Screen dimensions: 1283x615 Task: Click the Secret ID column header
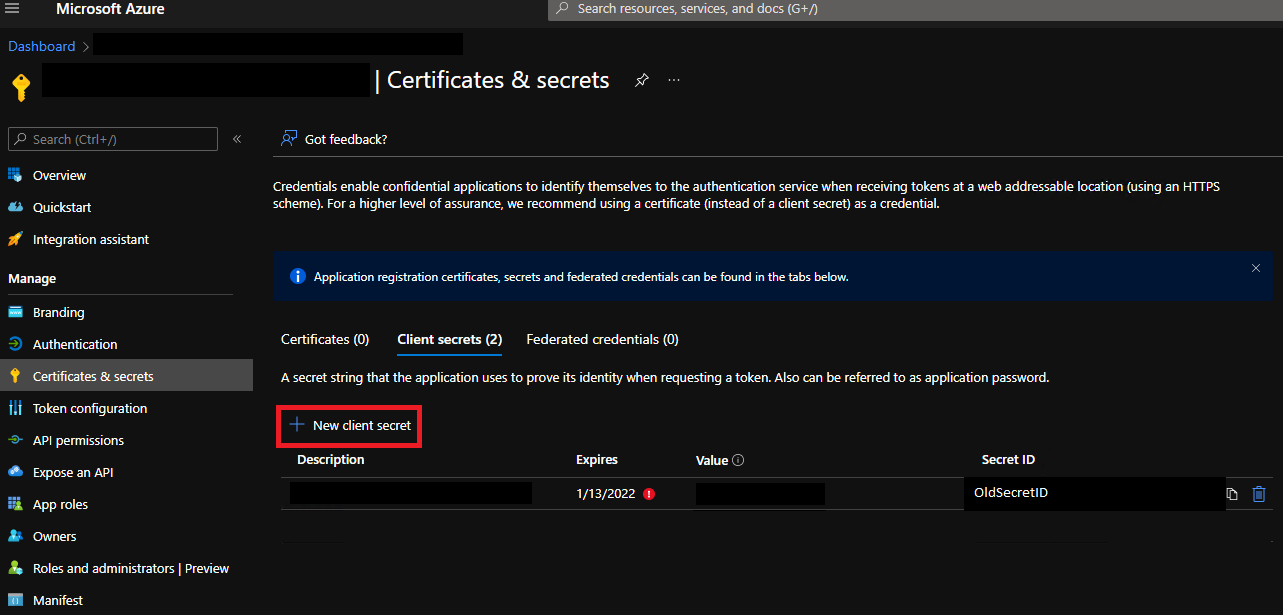click(1008, 459)
